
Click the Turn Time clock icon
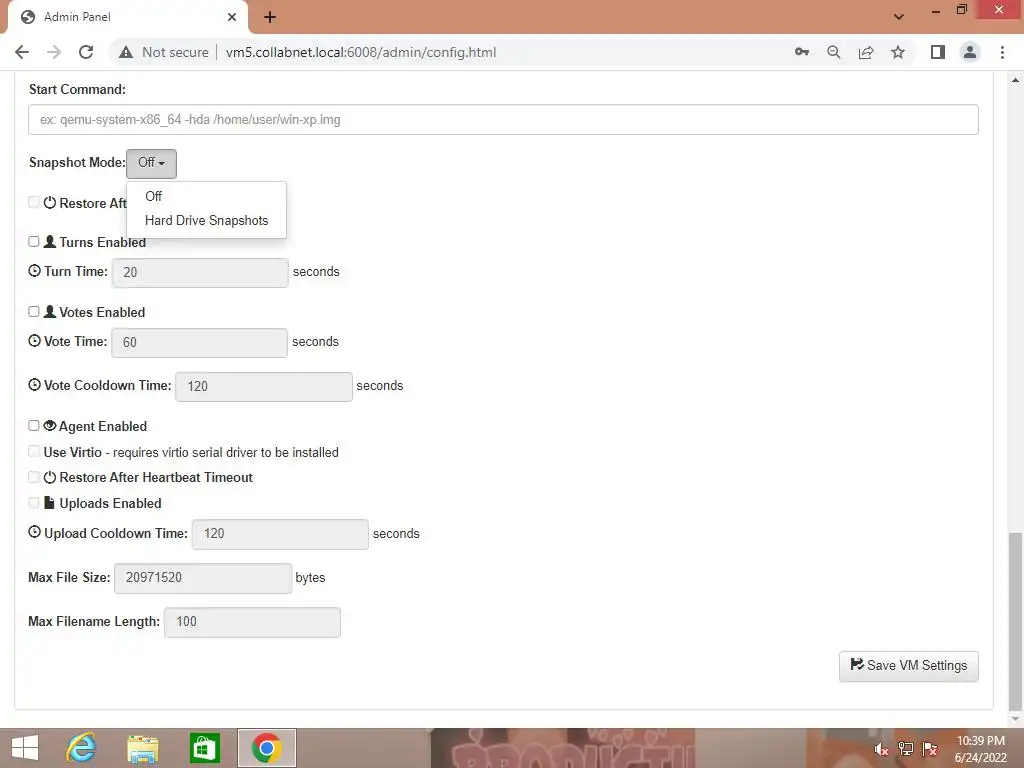pos(35,270)
